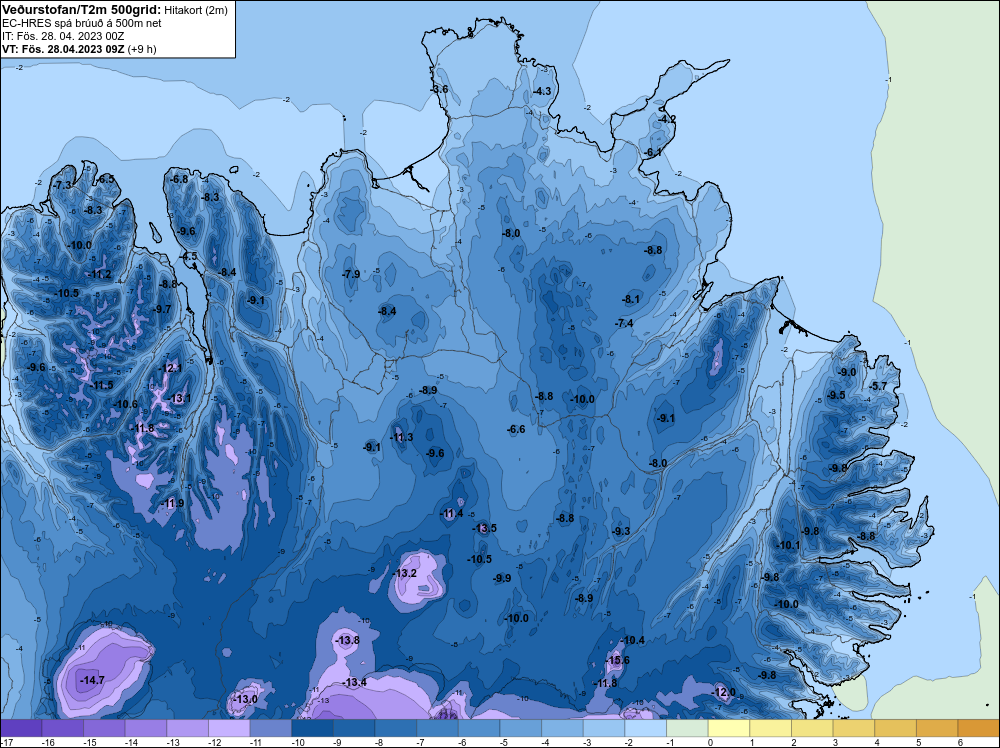Click the legend scale label 6
Image resolution: width=1000 pixels, height=748 pixels.
[960, 742]
